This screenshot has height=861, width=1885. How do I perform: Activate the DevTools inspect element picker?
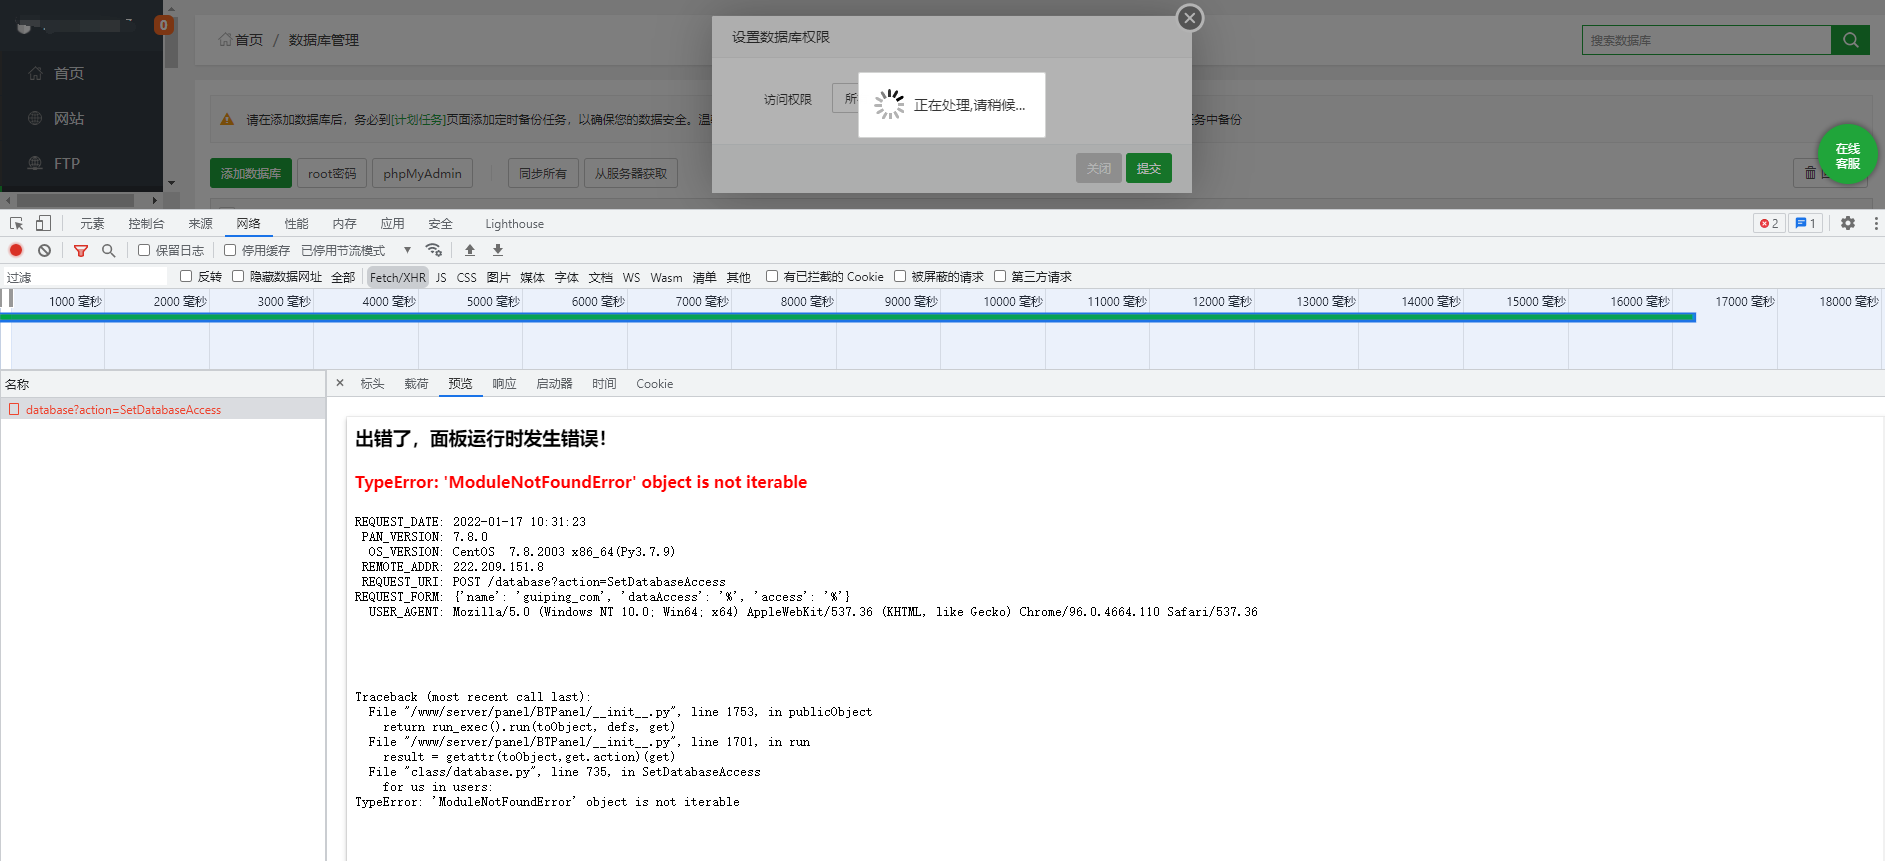(16, 224)
